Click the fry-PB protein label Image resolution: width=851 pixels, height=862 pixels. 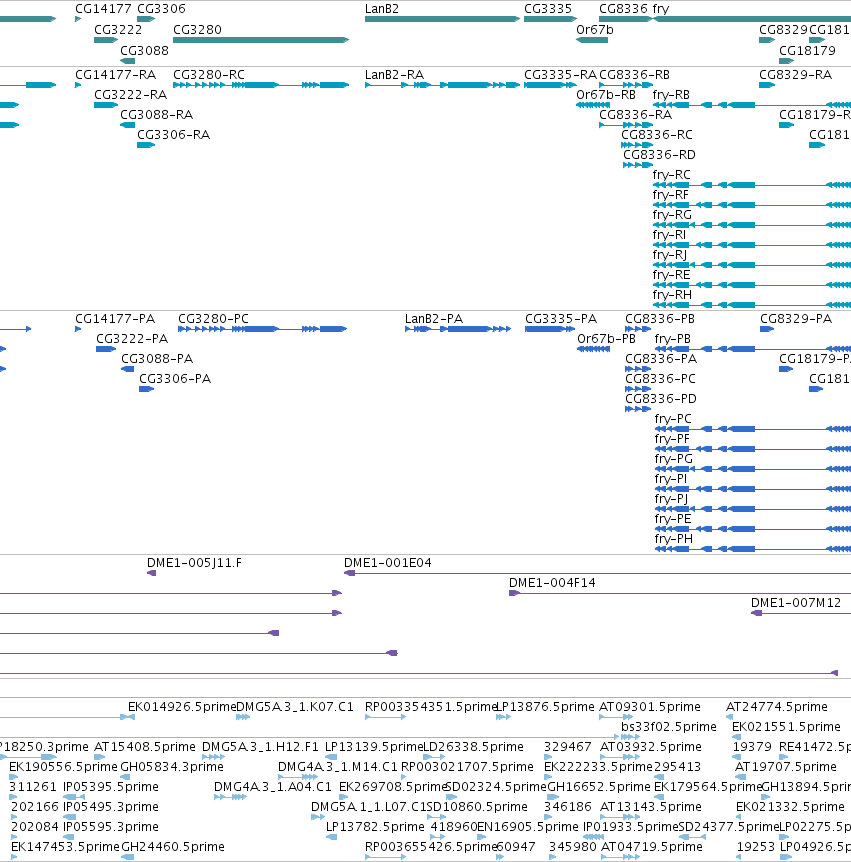tap(672, 339)
